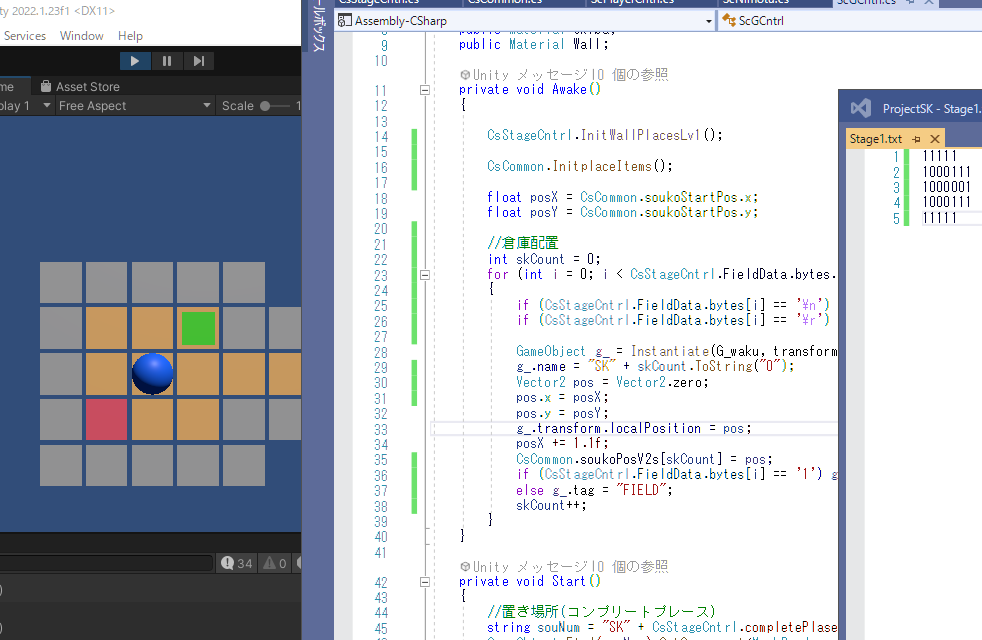Click line number 33 in the code margin
This screenshot has height=640, width=982.
click(x=381, y=430)
